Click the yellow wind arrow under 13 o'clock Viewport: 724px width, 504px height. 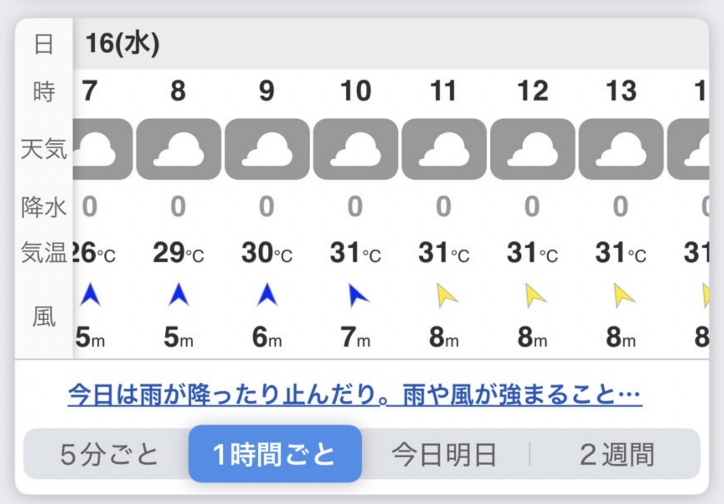point(623,296)
